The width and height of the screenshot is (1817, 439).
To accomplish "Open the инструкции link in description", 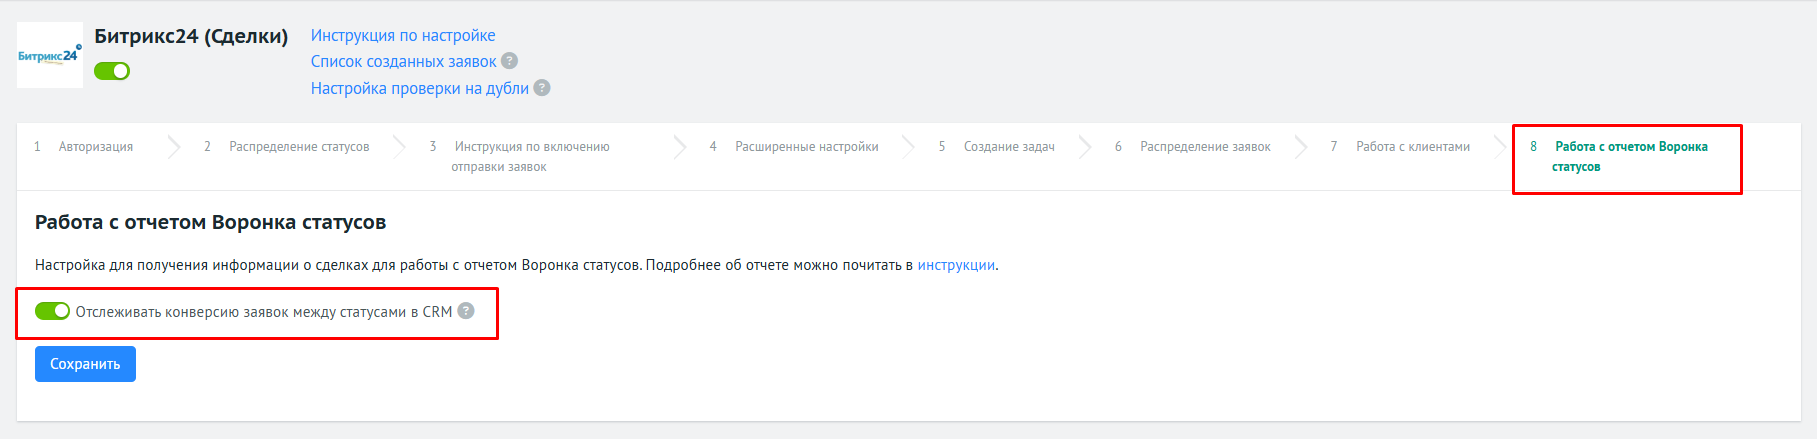I will click(956, 265).
